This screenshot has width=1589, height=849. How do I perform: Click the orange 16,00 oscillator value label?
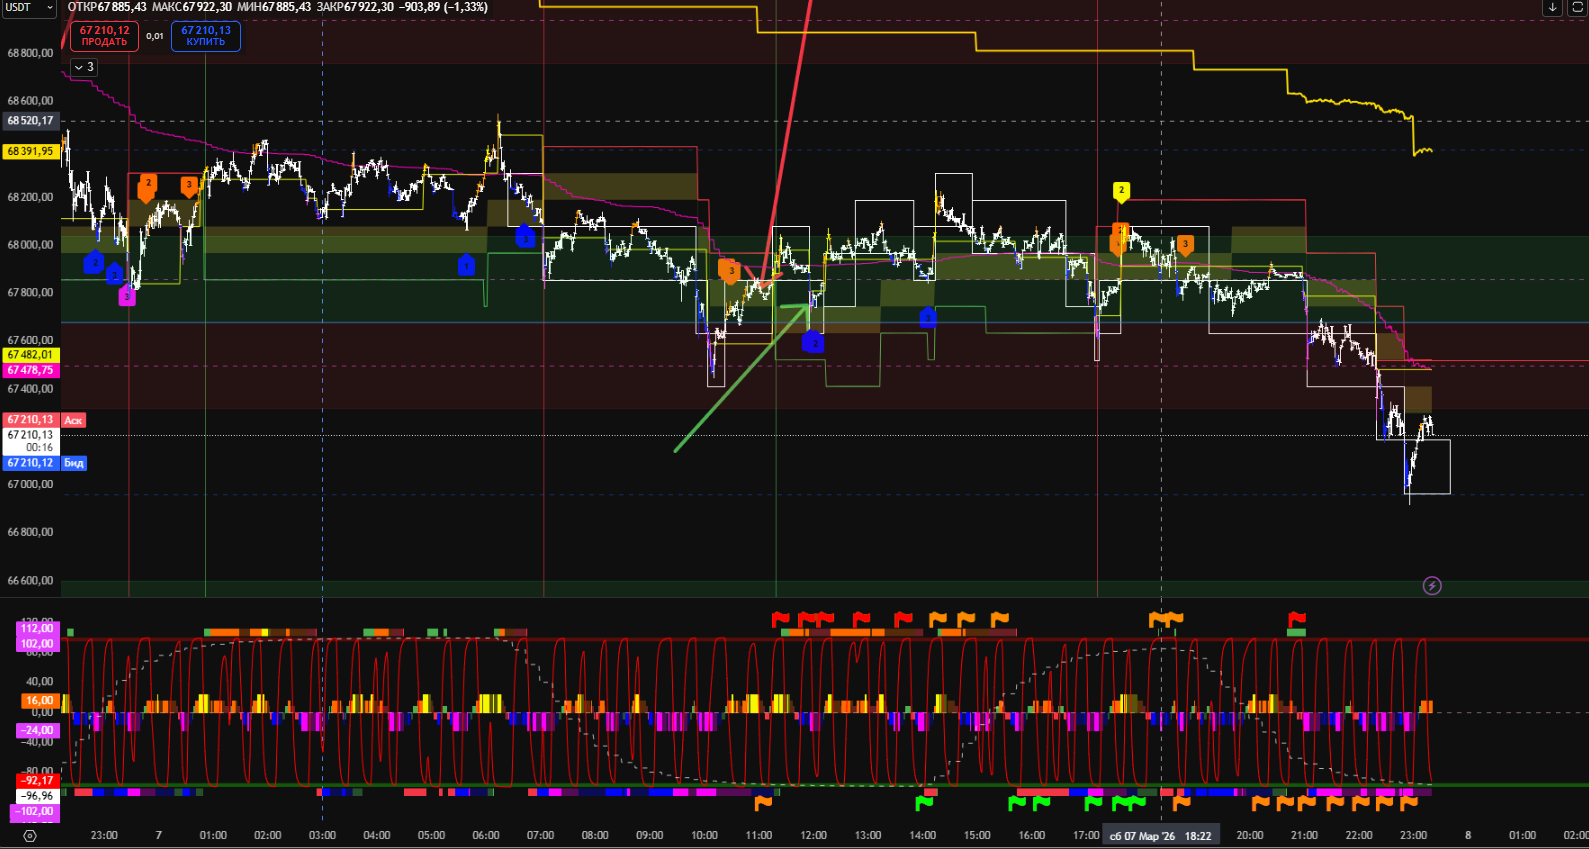(x=39, y=701)
